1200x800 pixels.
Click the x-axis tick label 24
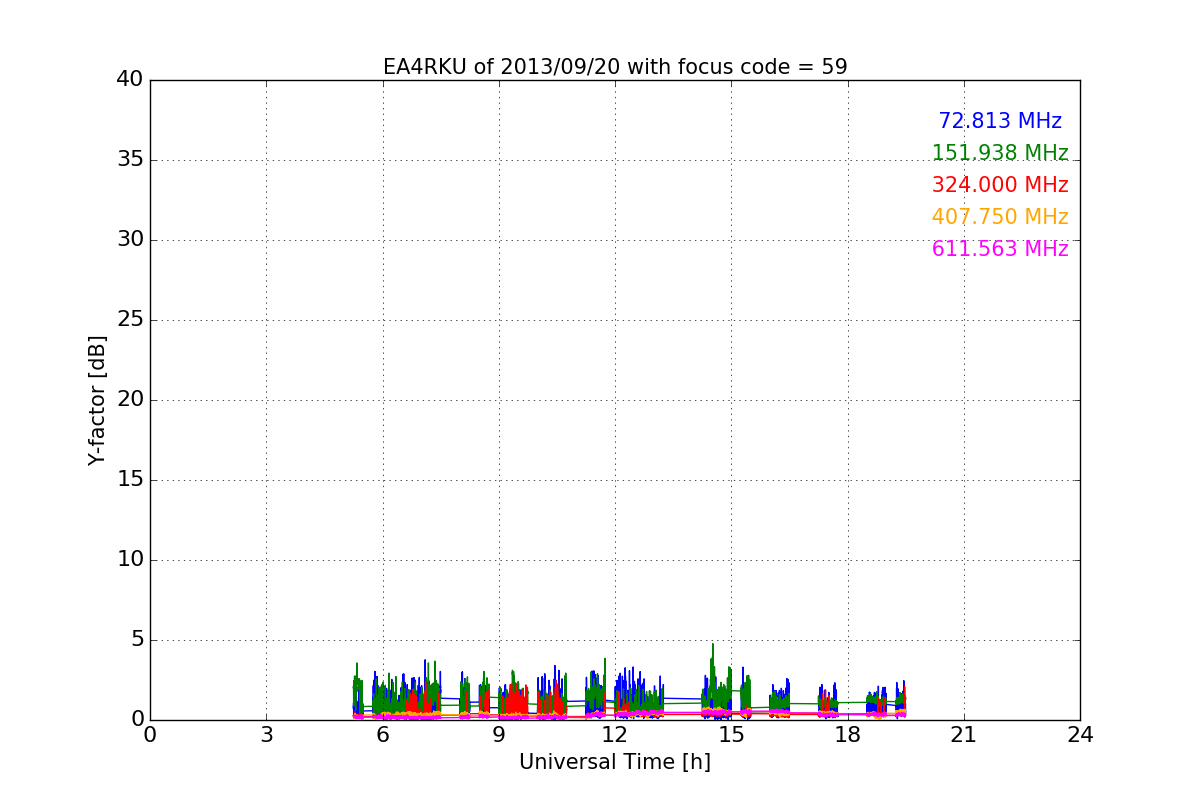pos(1080,735)
